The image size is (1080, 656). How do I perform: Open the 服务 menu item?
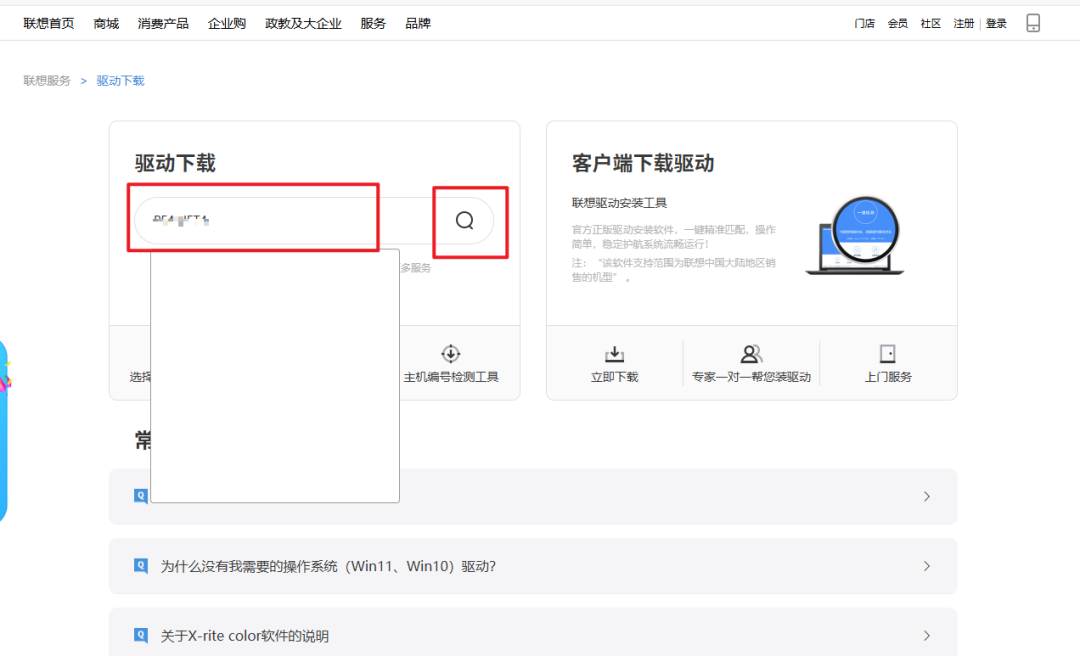373,23
